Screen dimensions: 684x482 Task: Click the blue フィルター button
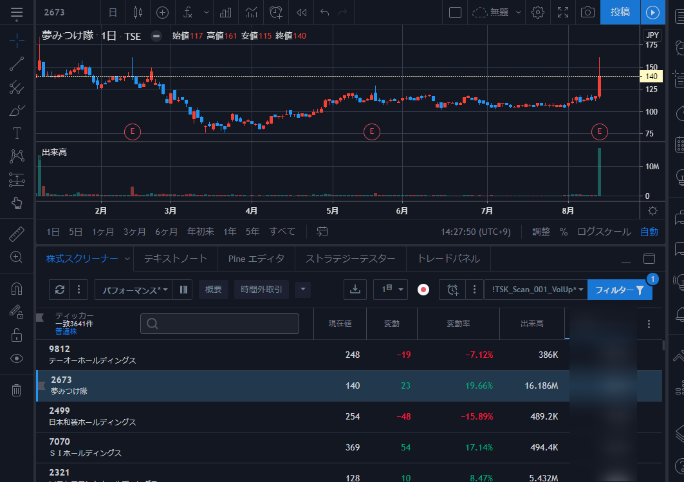(x=620, y=289)
